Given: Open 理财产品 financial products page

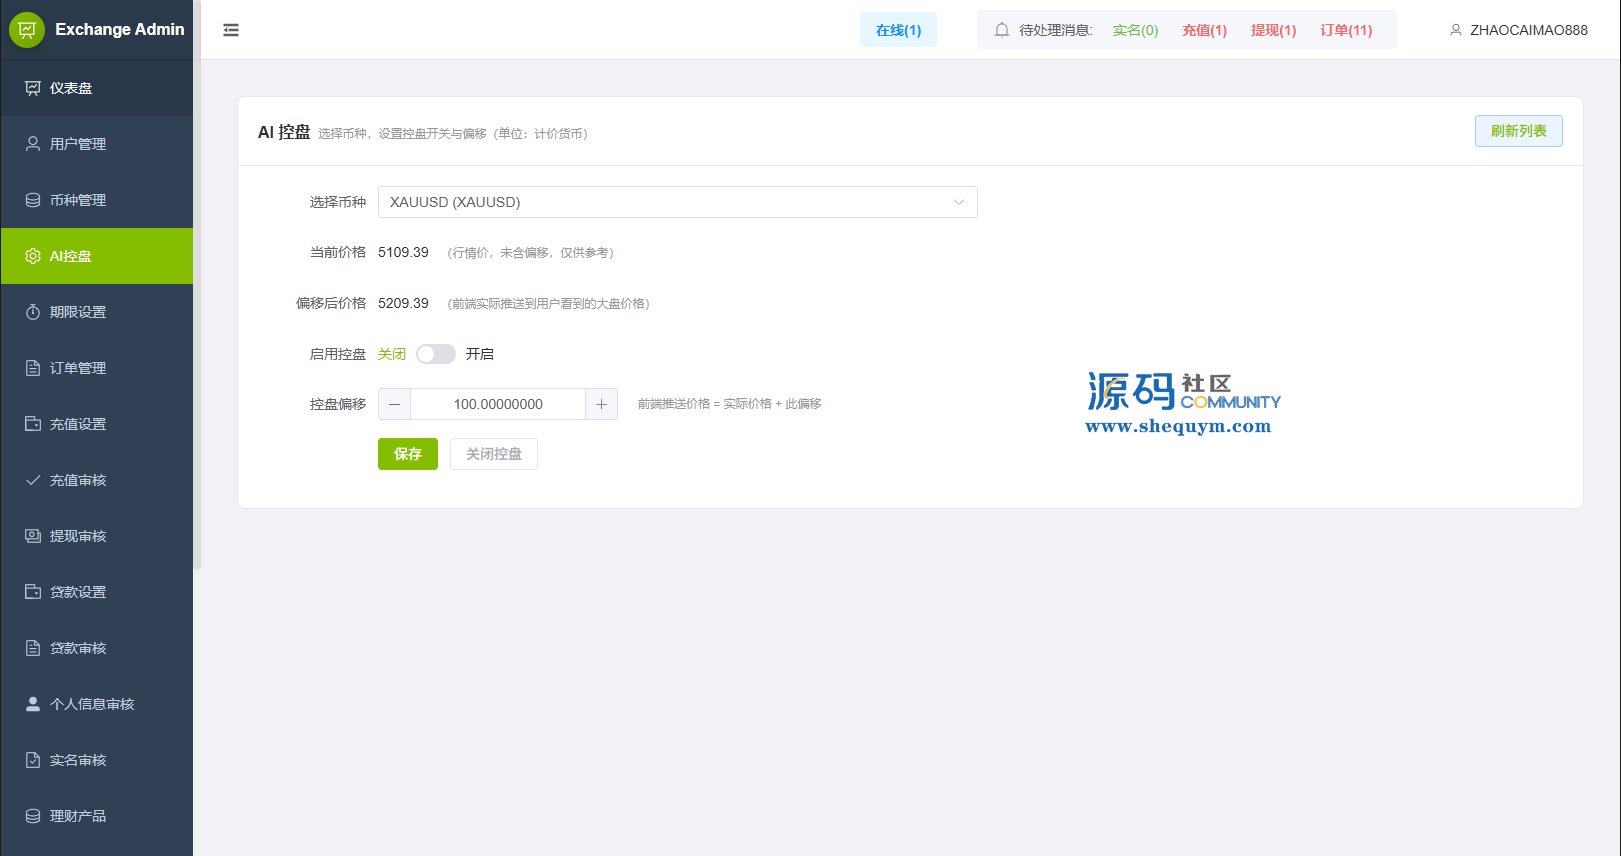Looking at the screenshot, I should pos(78,816).
